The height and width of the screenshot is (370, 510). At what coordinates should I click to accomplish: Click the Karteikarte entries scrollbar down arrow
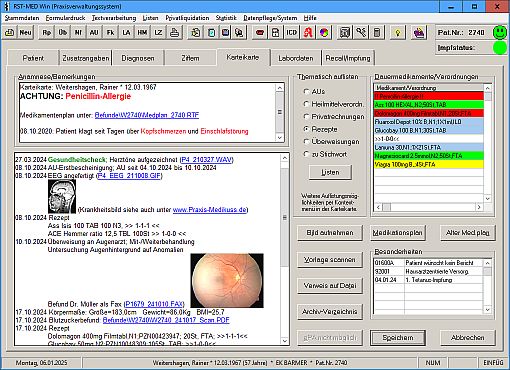pos(284,341)
